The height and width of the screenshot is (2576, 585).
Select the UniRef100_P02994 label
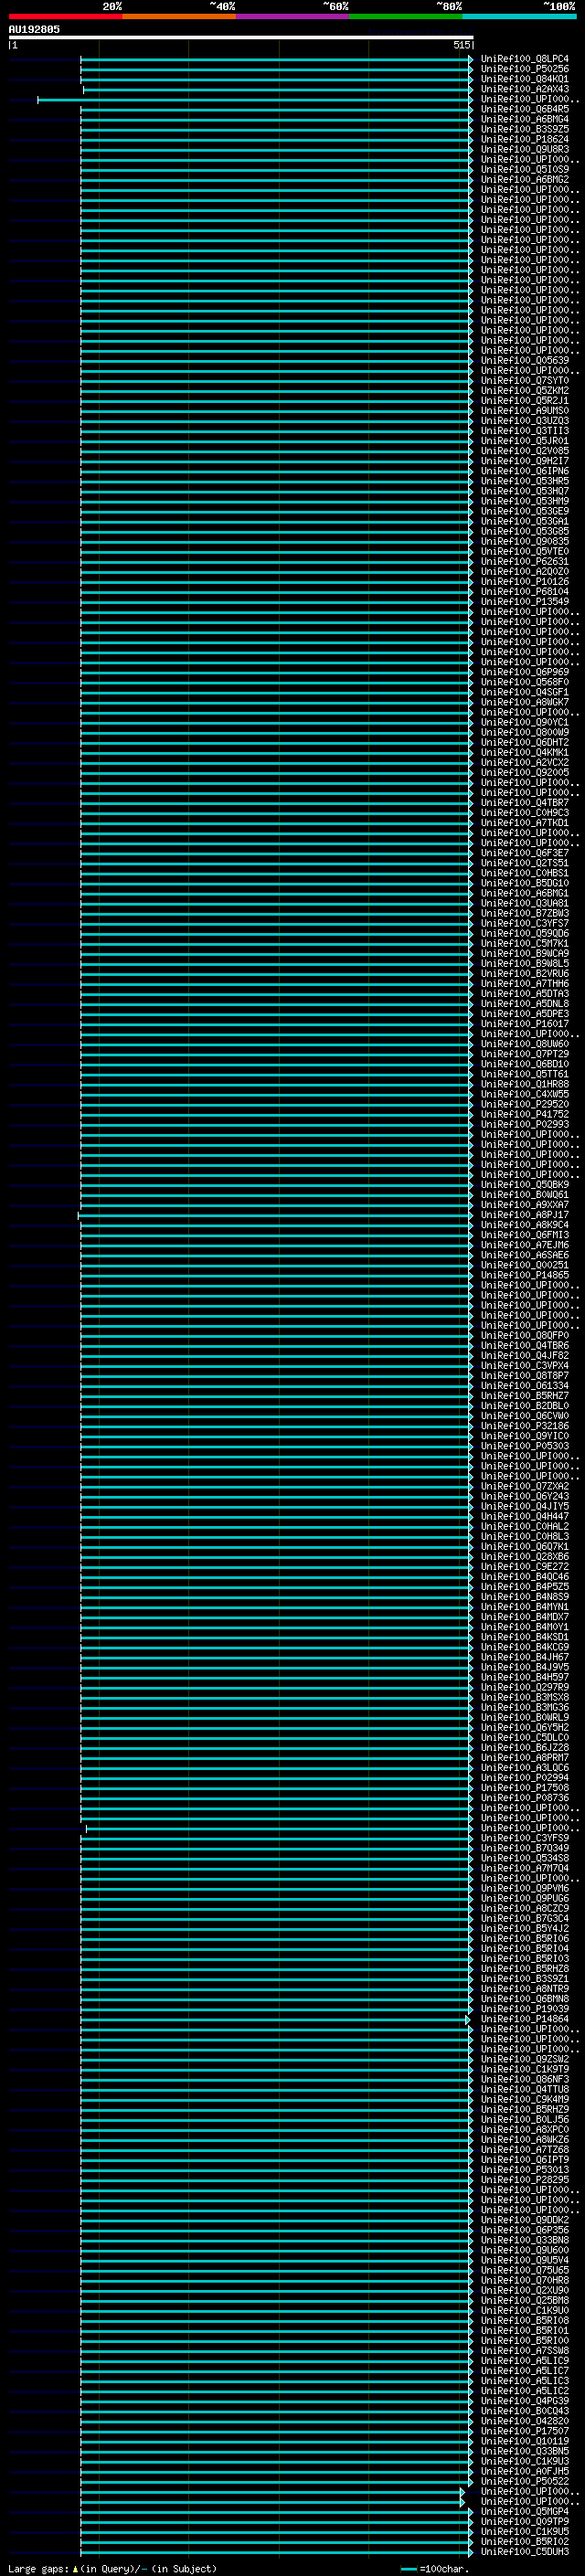pyautogui.click(x=525, y=1779)
